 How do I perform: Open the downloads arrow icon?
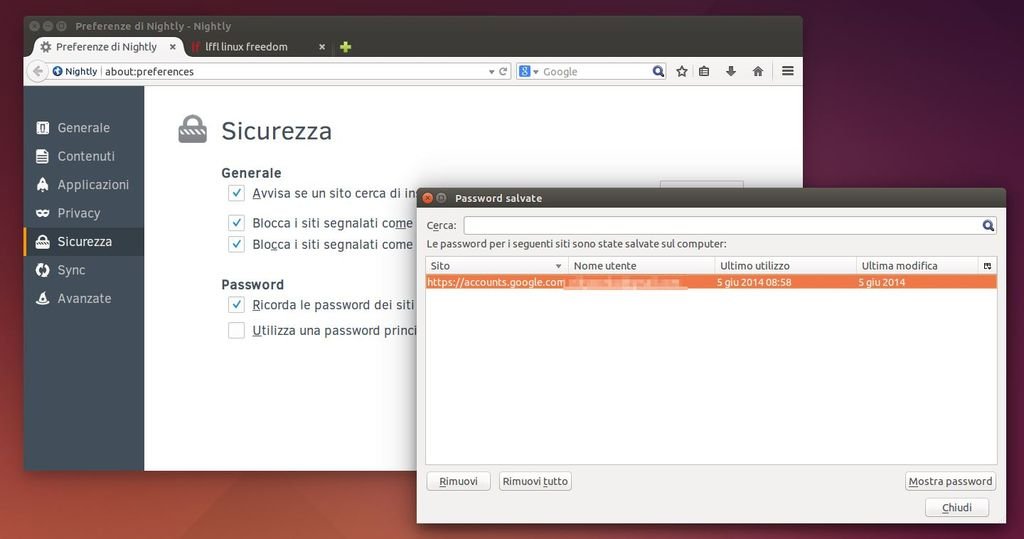[x=731, y=71]
